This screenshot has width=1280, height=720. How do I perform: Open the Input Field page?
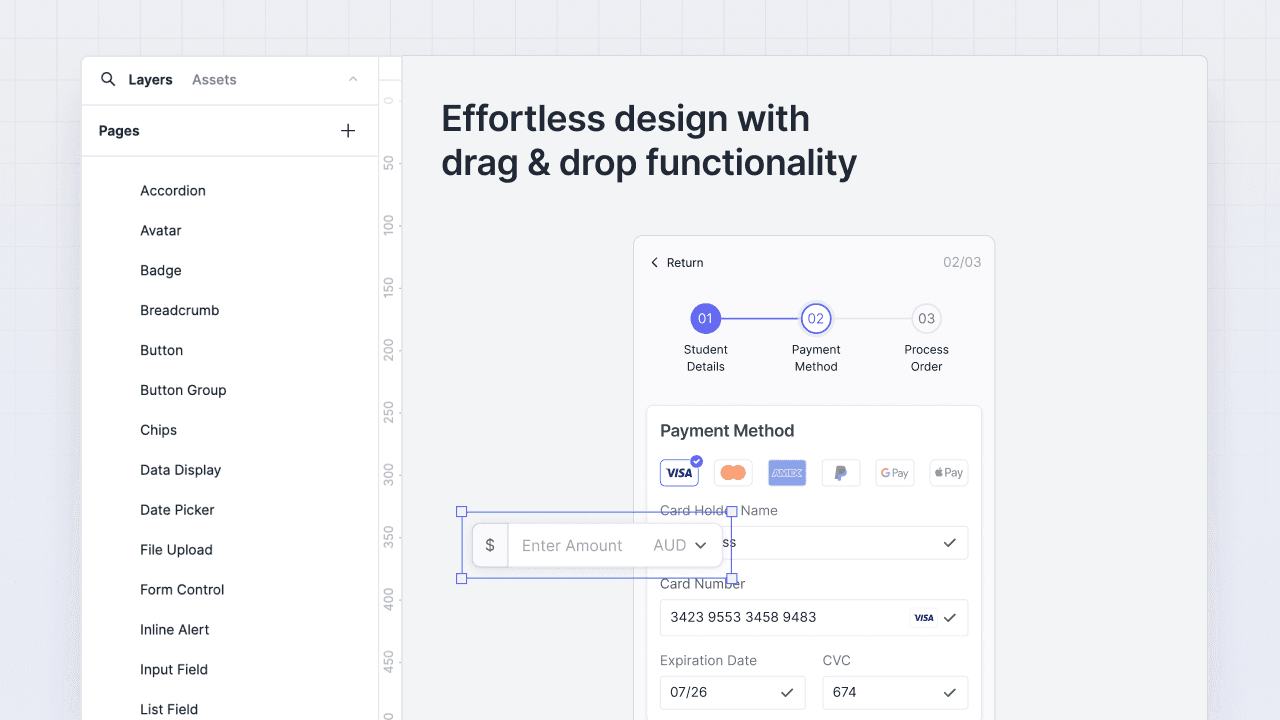(x=174, y=670)
